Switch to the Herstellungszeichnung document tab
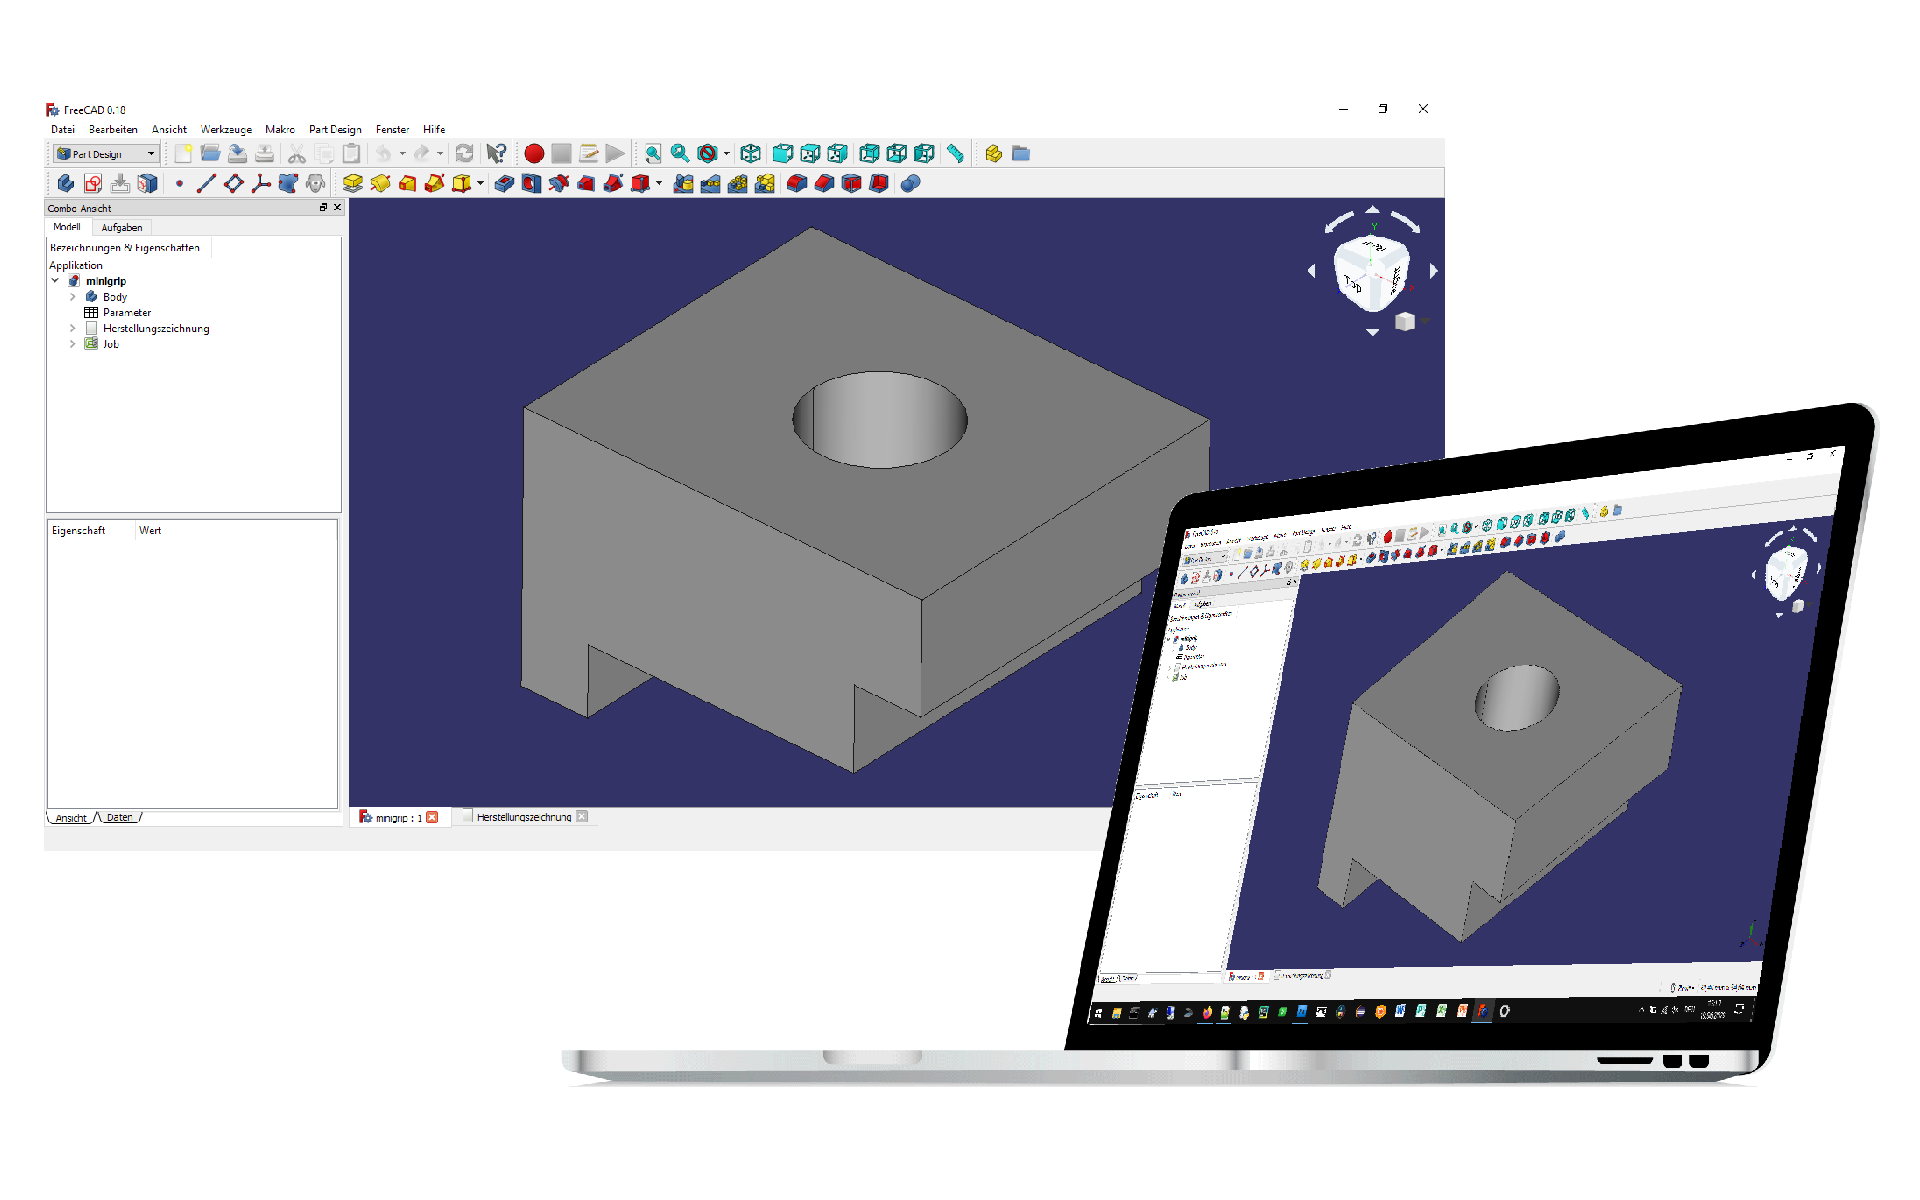 [x=523, y=817]
